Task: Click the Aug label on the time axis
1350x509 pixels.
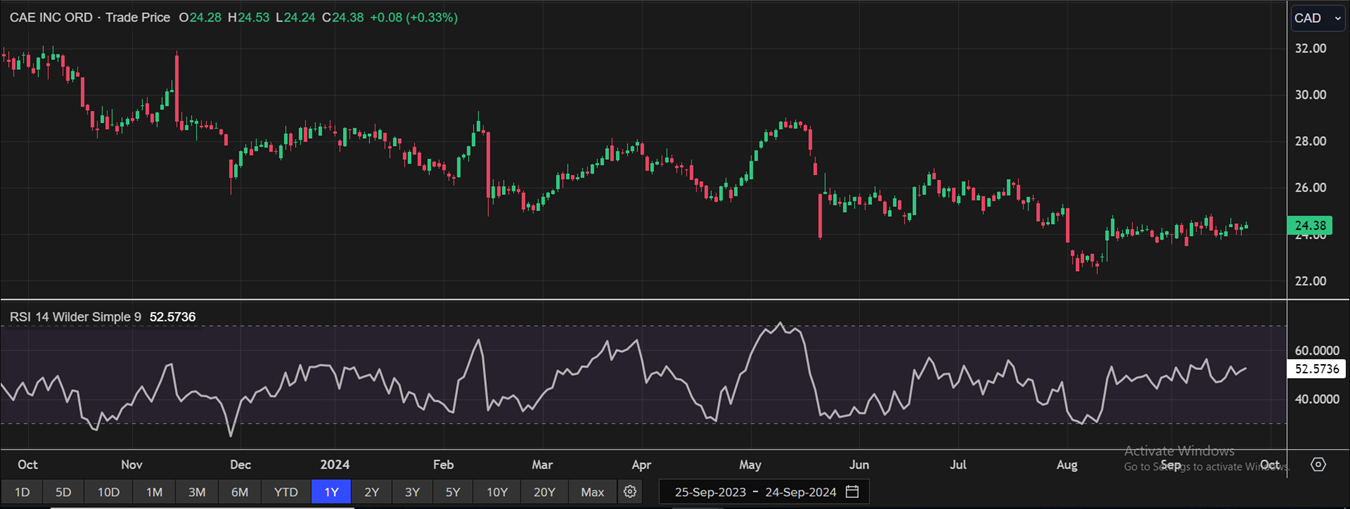Action: click(x=1067, y=465)
